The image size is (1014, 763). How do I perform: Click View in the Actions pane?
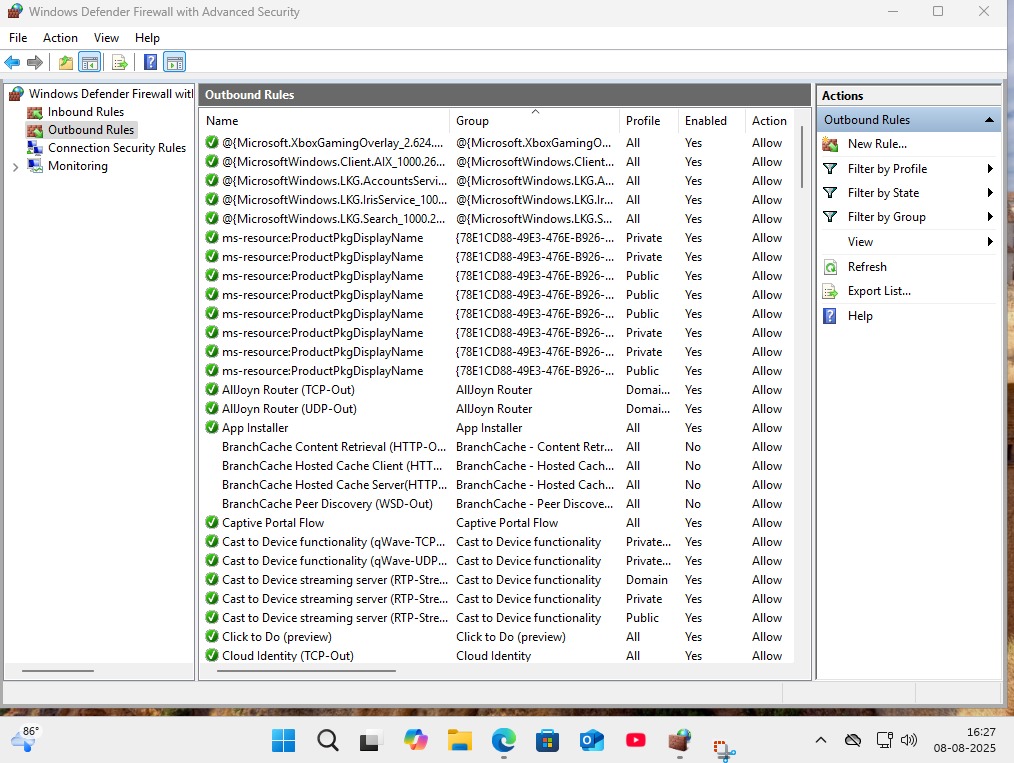[860, 242]
